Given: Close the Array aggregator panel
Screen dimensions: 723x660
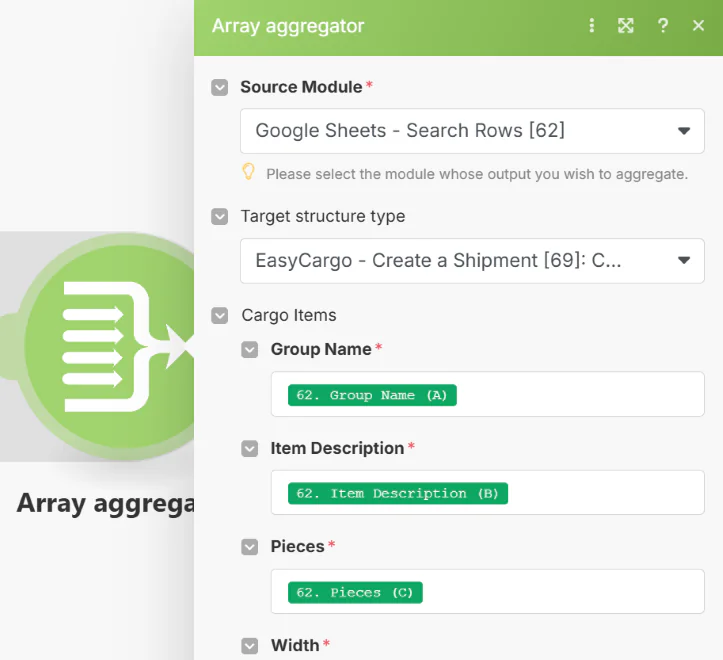Looking at the screenshot, I should (698, 25).
